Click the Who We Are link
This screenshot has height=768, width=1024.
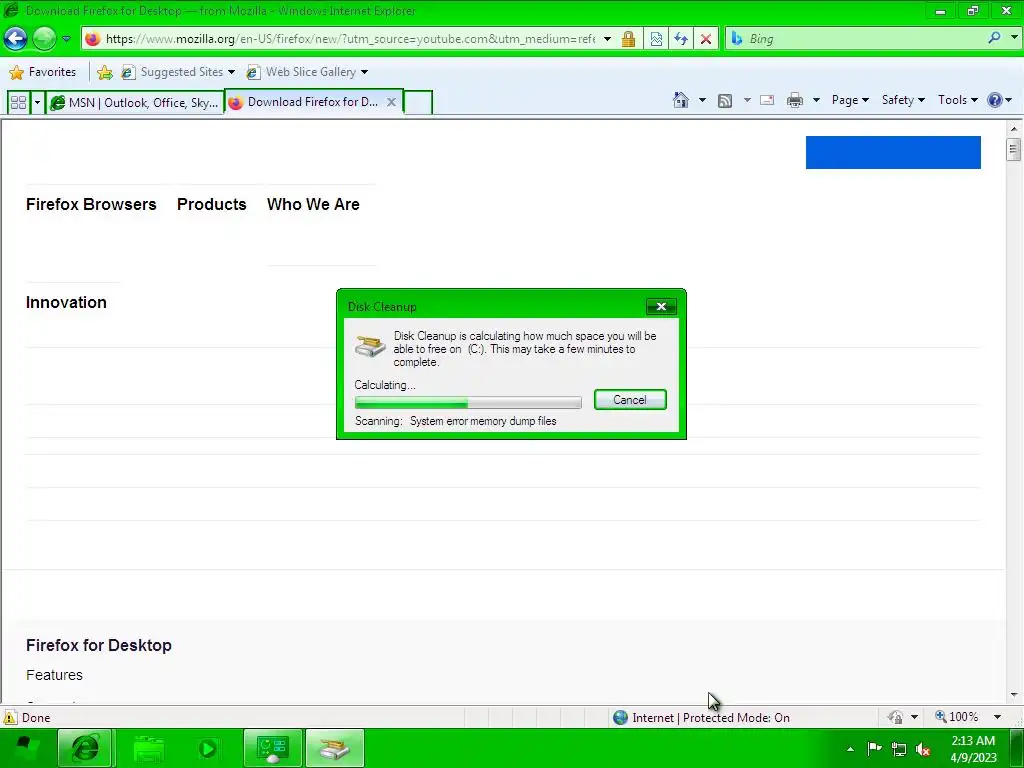[x=313, y=204]
